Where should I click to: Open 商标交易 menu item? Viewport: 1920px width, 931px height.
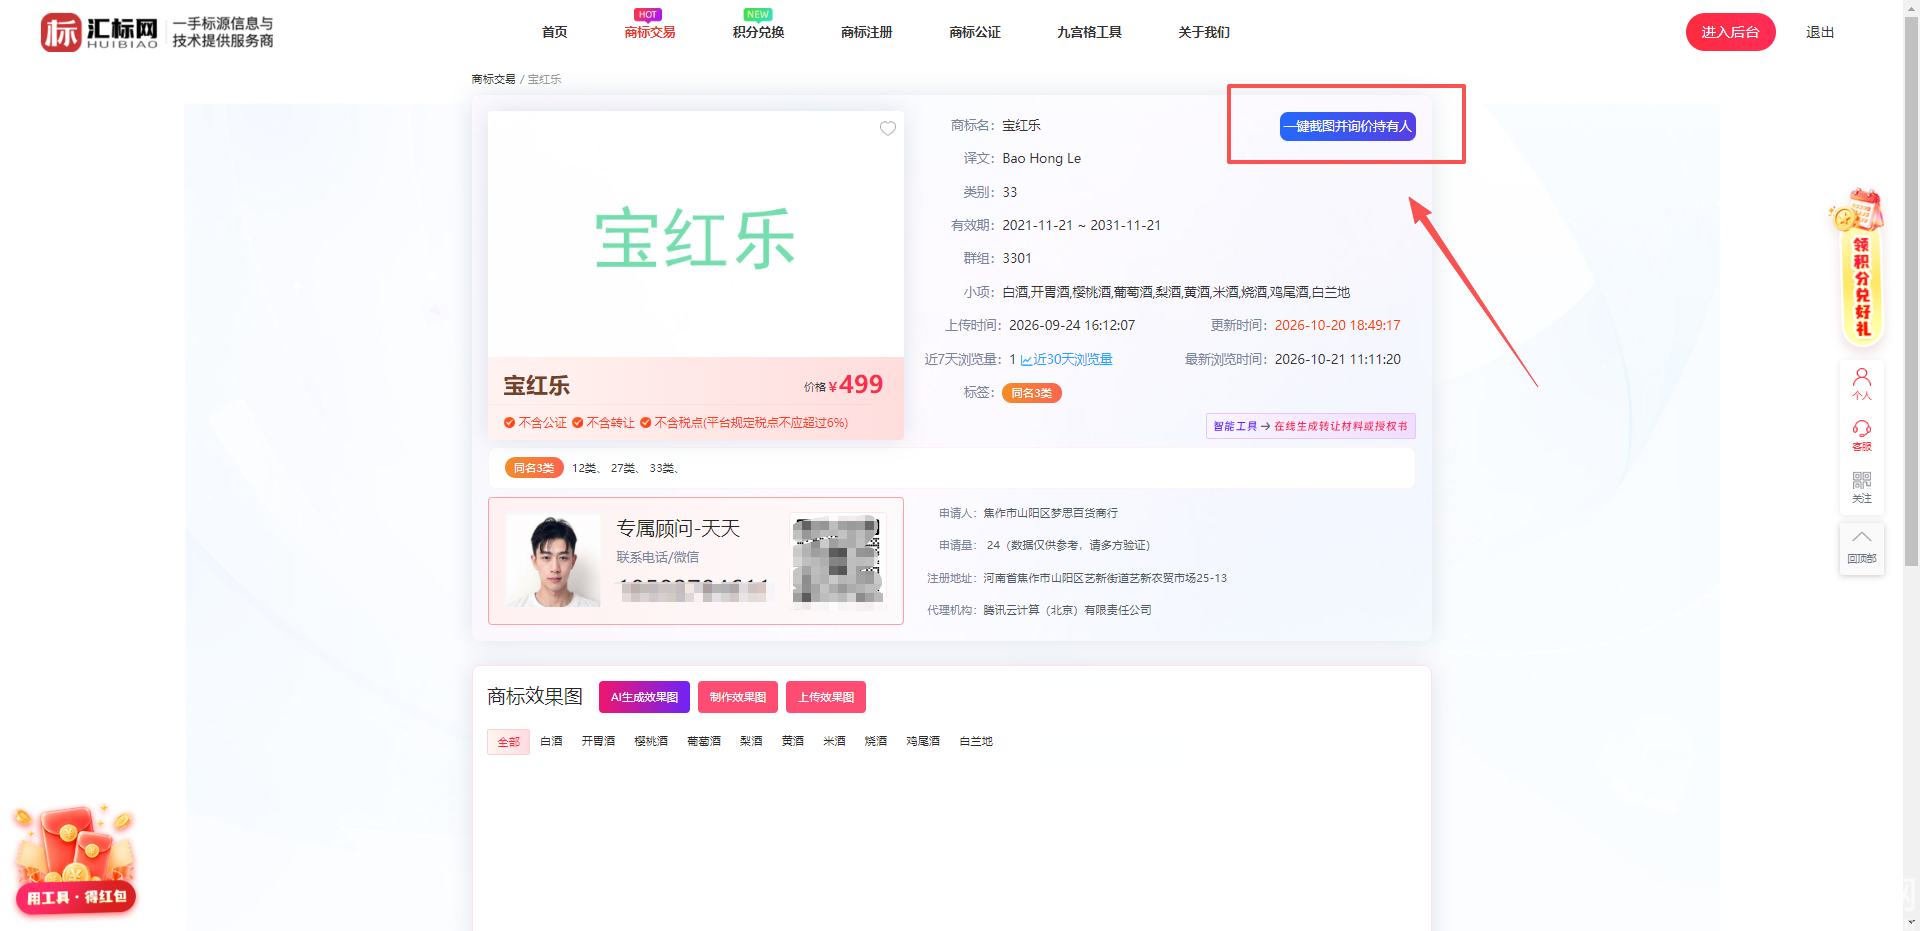point(650,32)
